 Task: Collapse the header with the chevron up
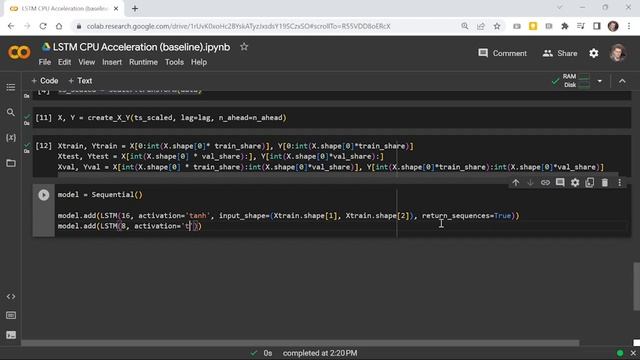coord(622,81)
